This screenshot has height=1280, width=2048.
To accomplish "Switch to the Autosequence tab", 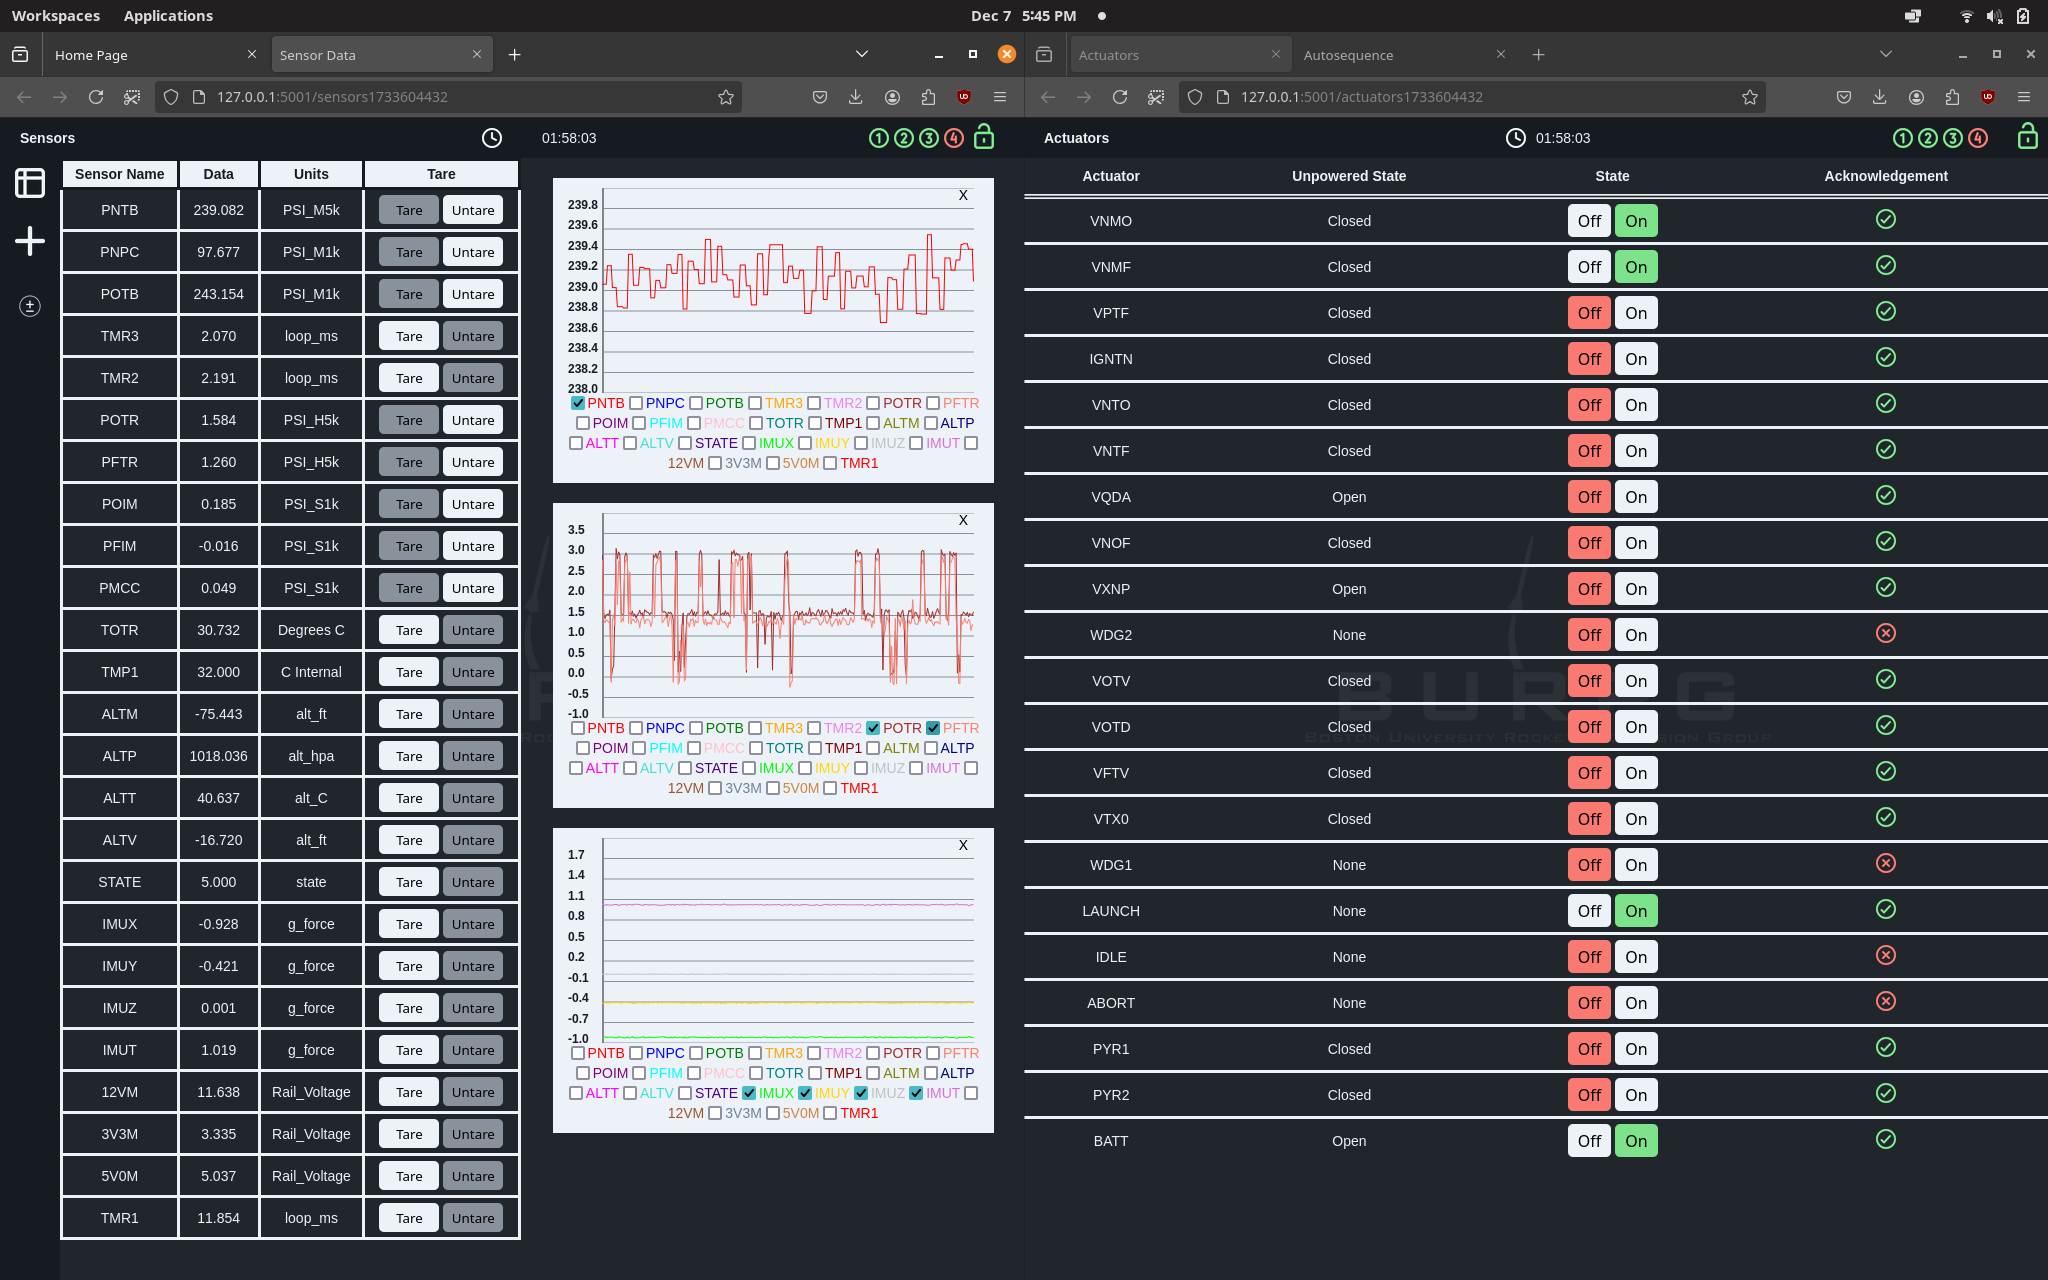I will (x=1404, y=55).
